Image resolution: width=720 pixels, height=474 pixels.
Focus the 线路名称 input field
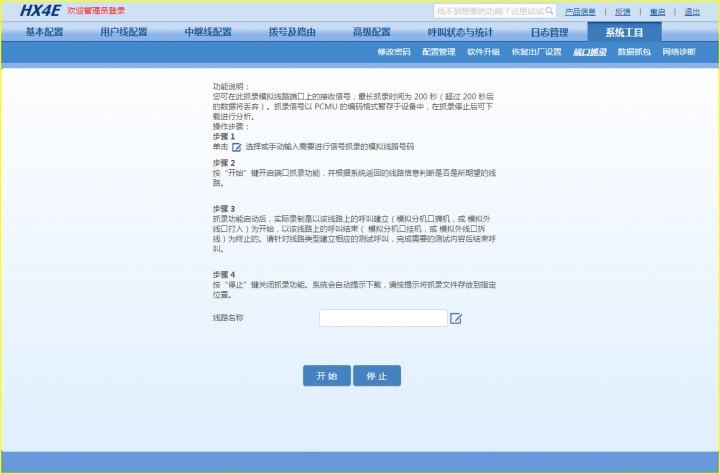(x=383, y=318)
